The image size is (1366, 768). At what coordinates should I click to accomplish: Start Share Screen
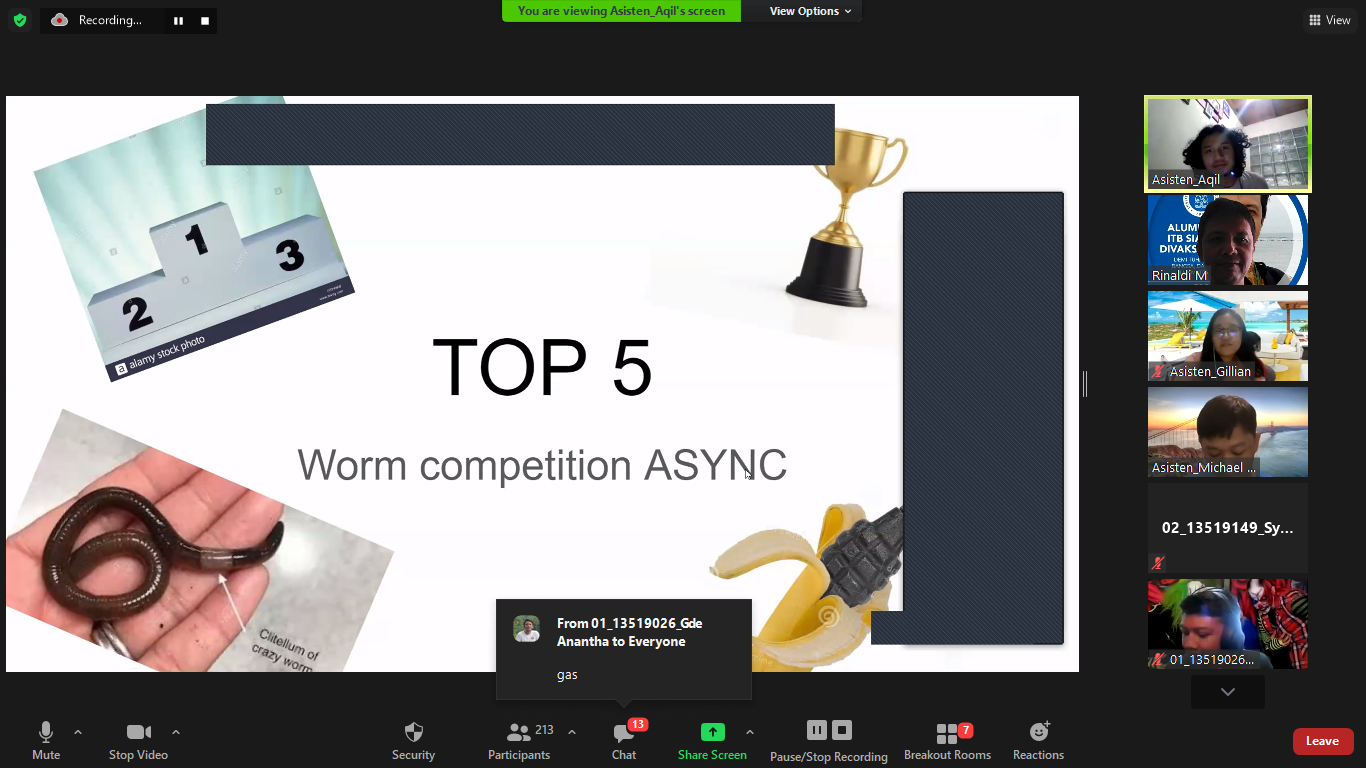click(x=712, y=741)
